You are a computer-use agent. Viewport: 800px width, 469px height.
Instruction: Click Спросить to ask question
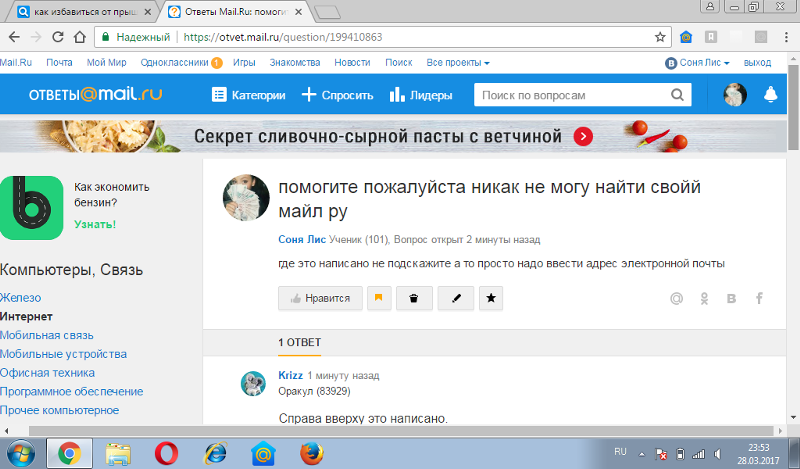coord(337,95)
